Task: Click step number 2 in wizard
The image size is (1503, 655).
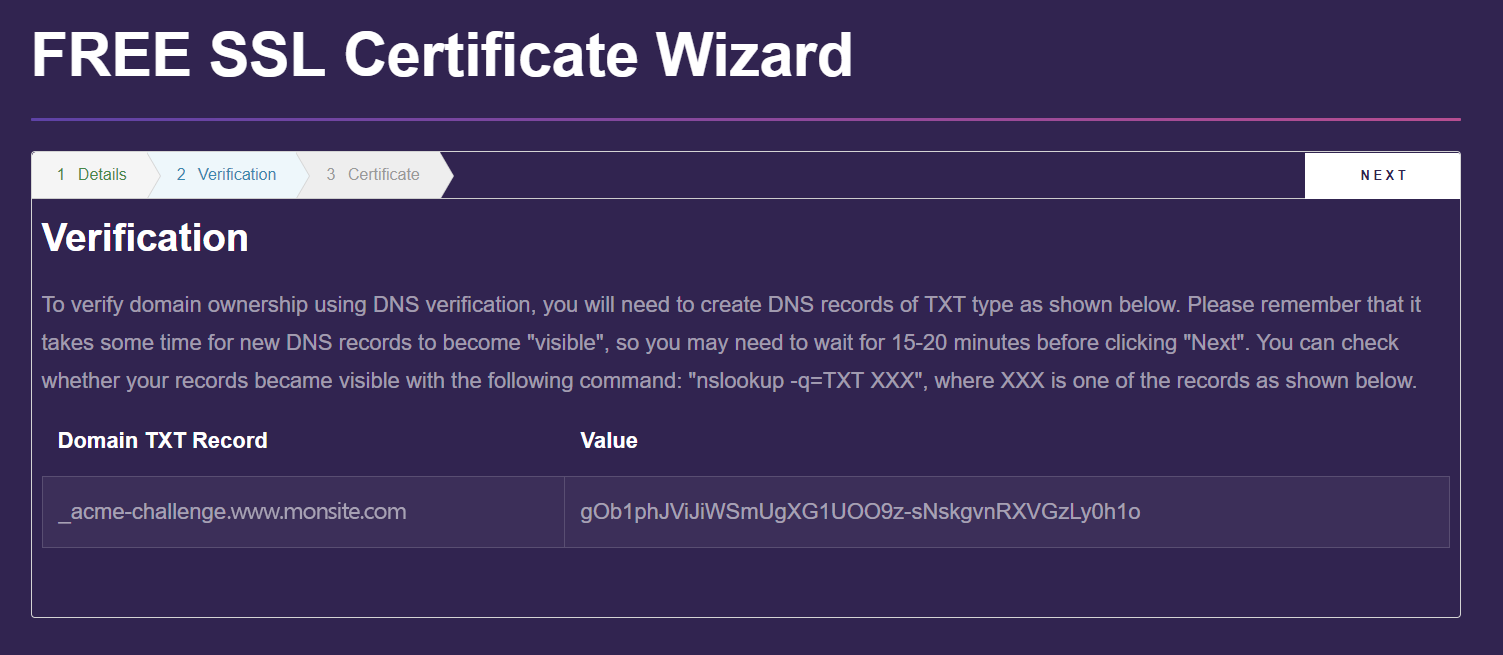Action: click(181, 175)
